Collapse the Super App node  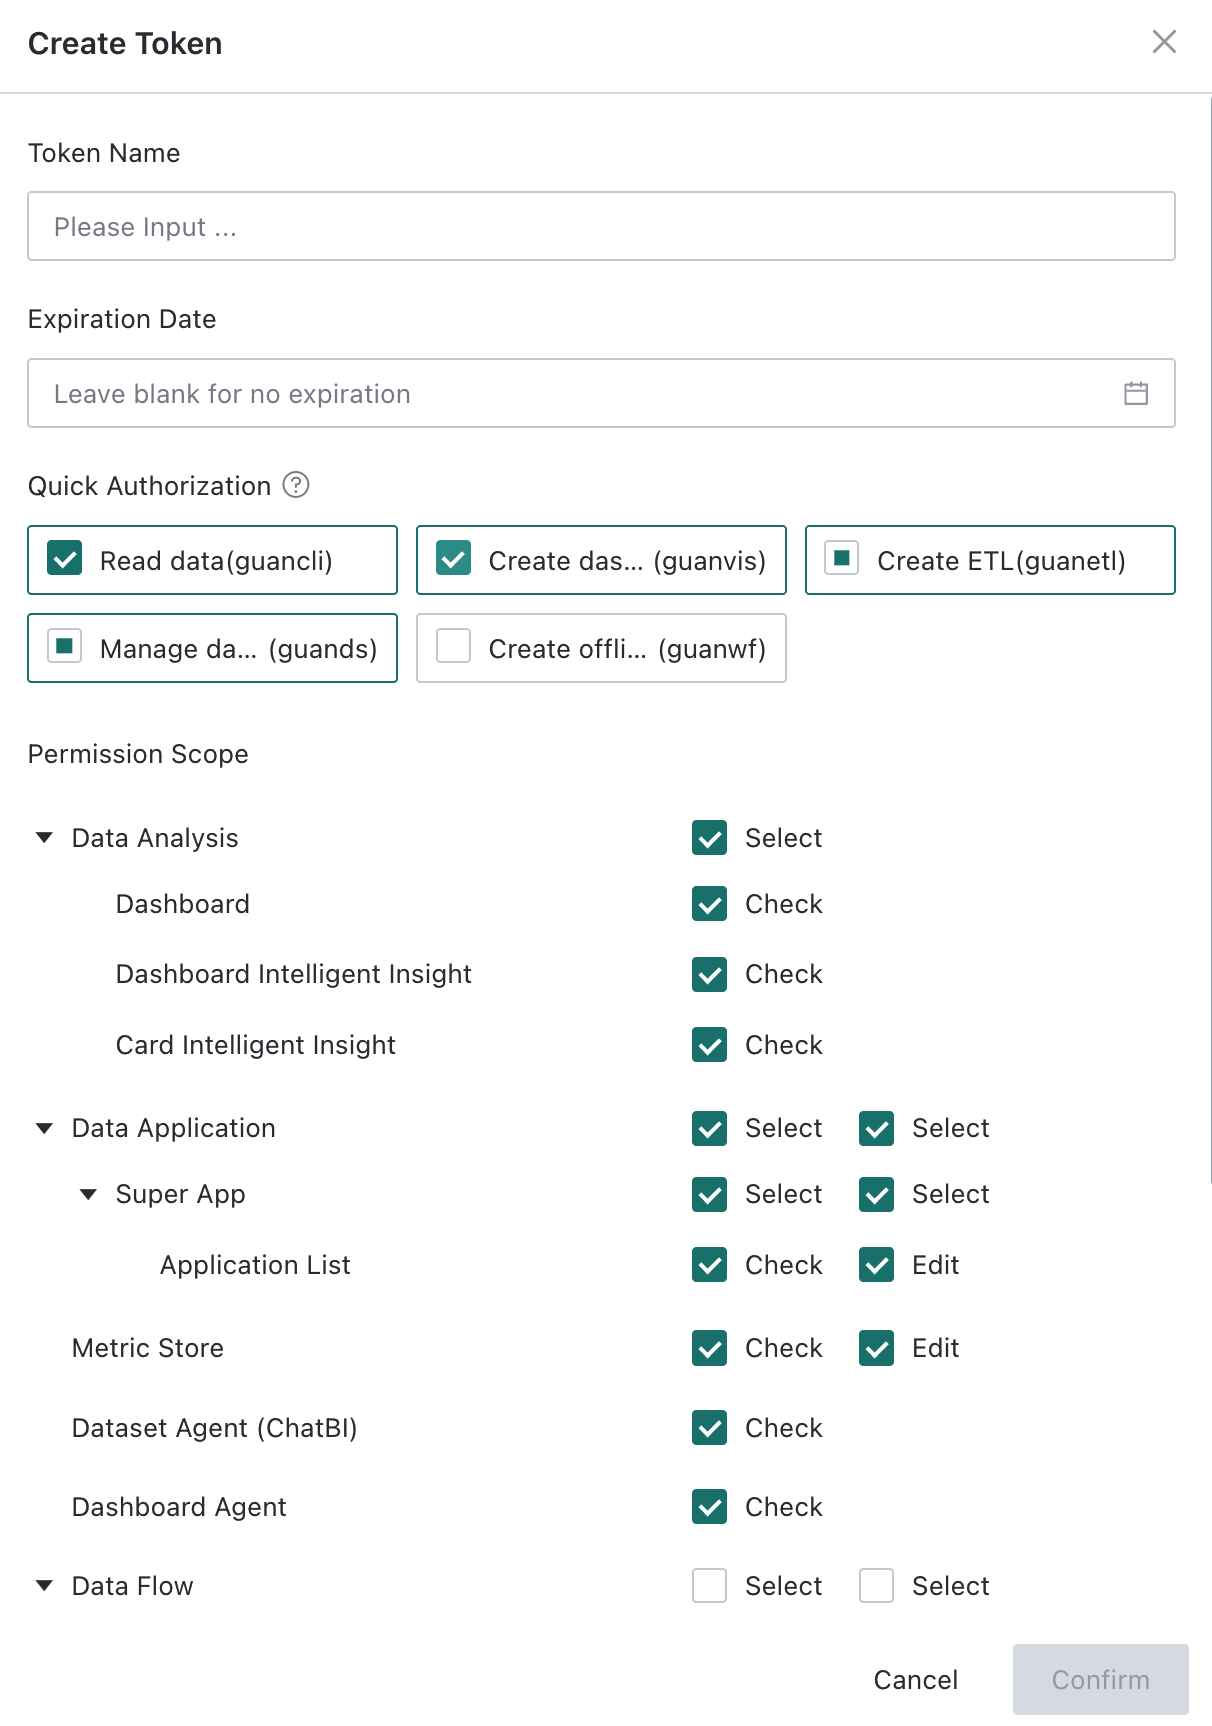(88, 1194)
